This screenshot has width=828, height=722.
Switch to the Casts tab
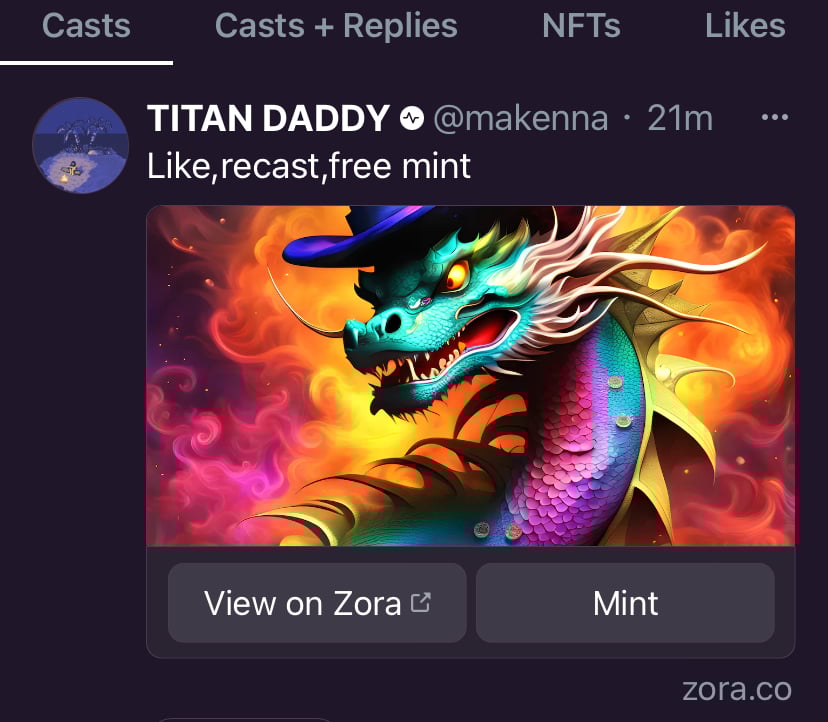(86, 25)
